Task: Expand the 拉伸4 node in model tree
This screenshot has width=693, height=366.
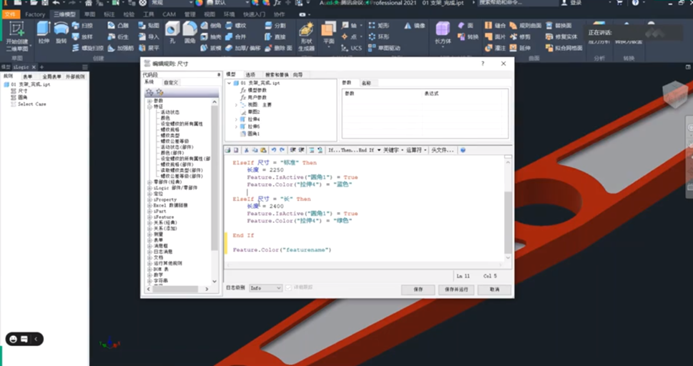Action: [x=236, y=119]
